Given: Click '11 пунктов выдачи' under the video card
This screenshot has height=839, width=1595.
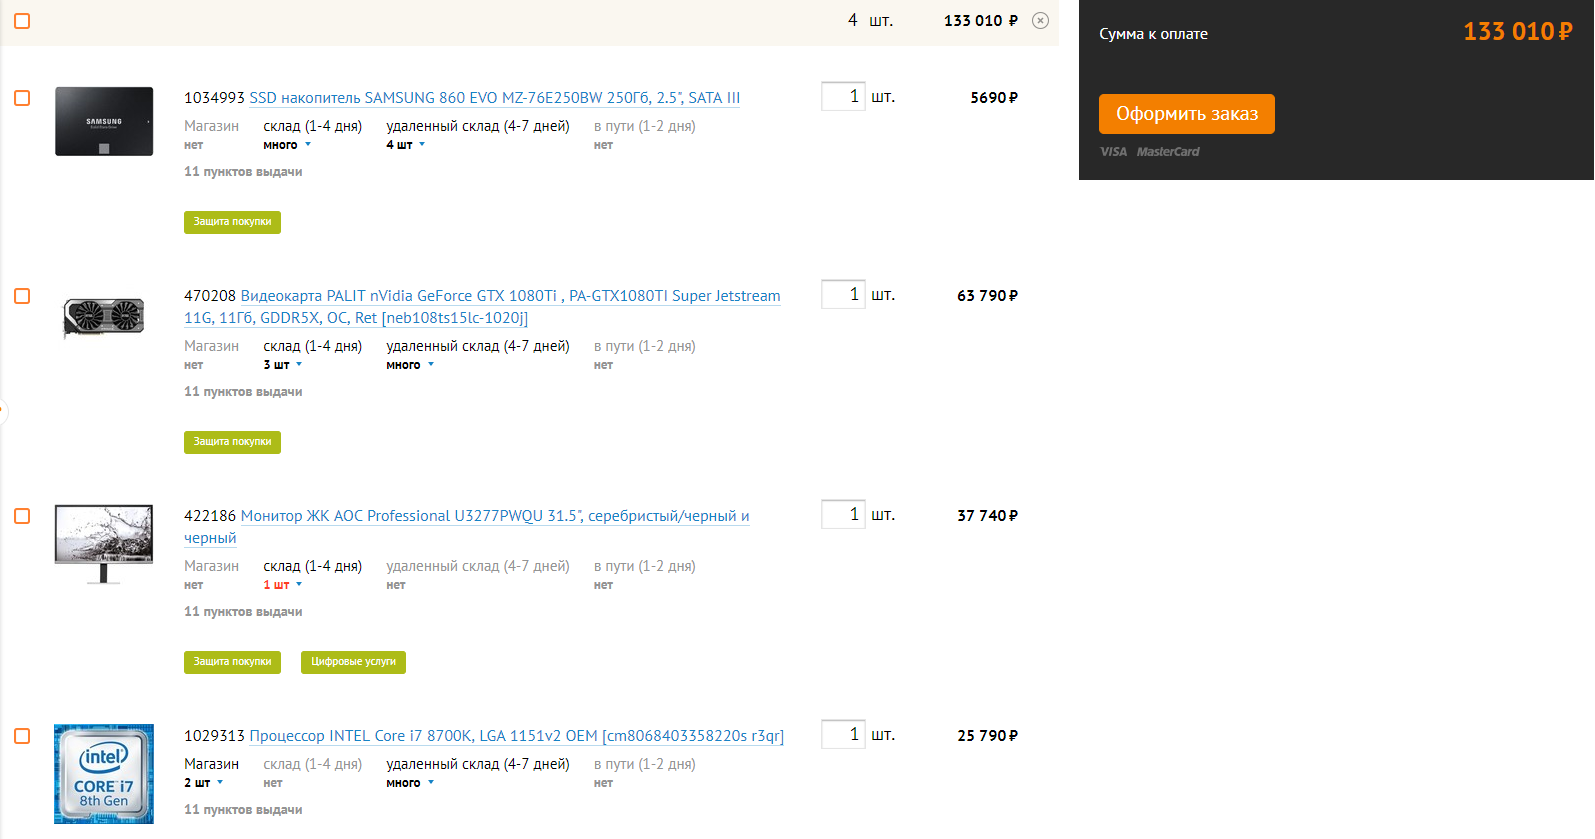Looking at the screenshot, I should tap(243, 392).
